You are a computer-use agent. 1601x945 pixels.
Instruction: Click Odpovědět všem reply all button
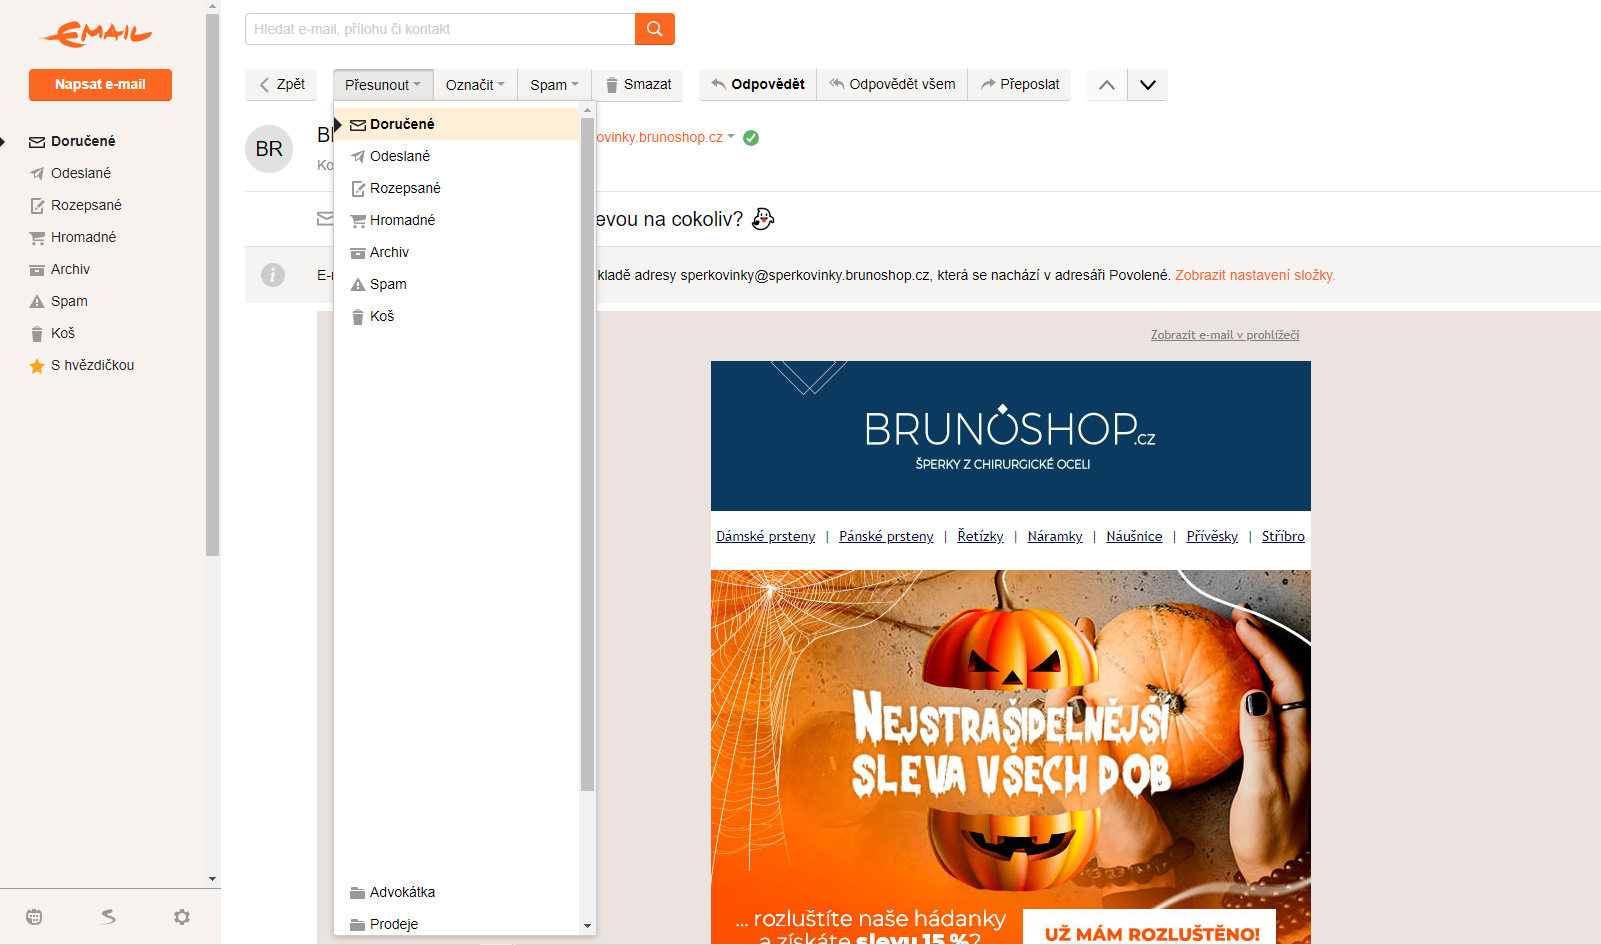[x=892, y=85]
